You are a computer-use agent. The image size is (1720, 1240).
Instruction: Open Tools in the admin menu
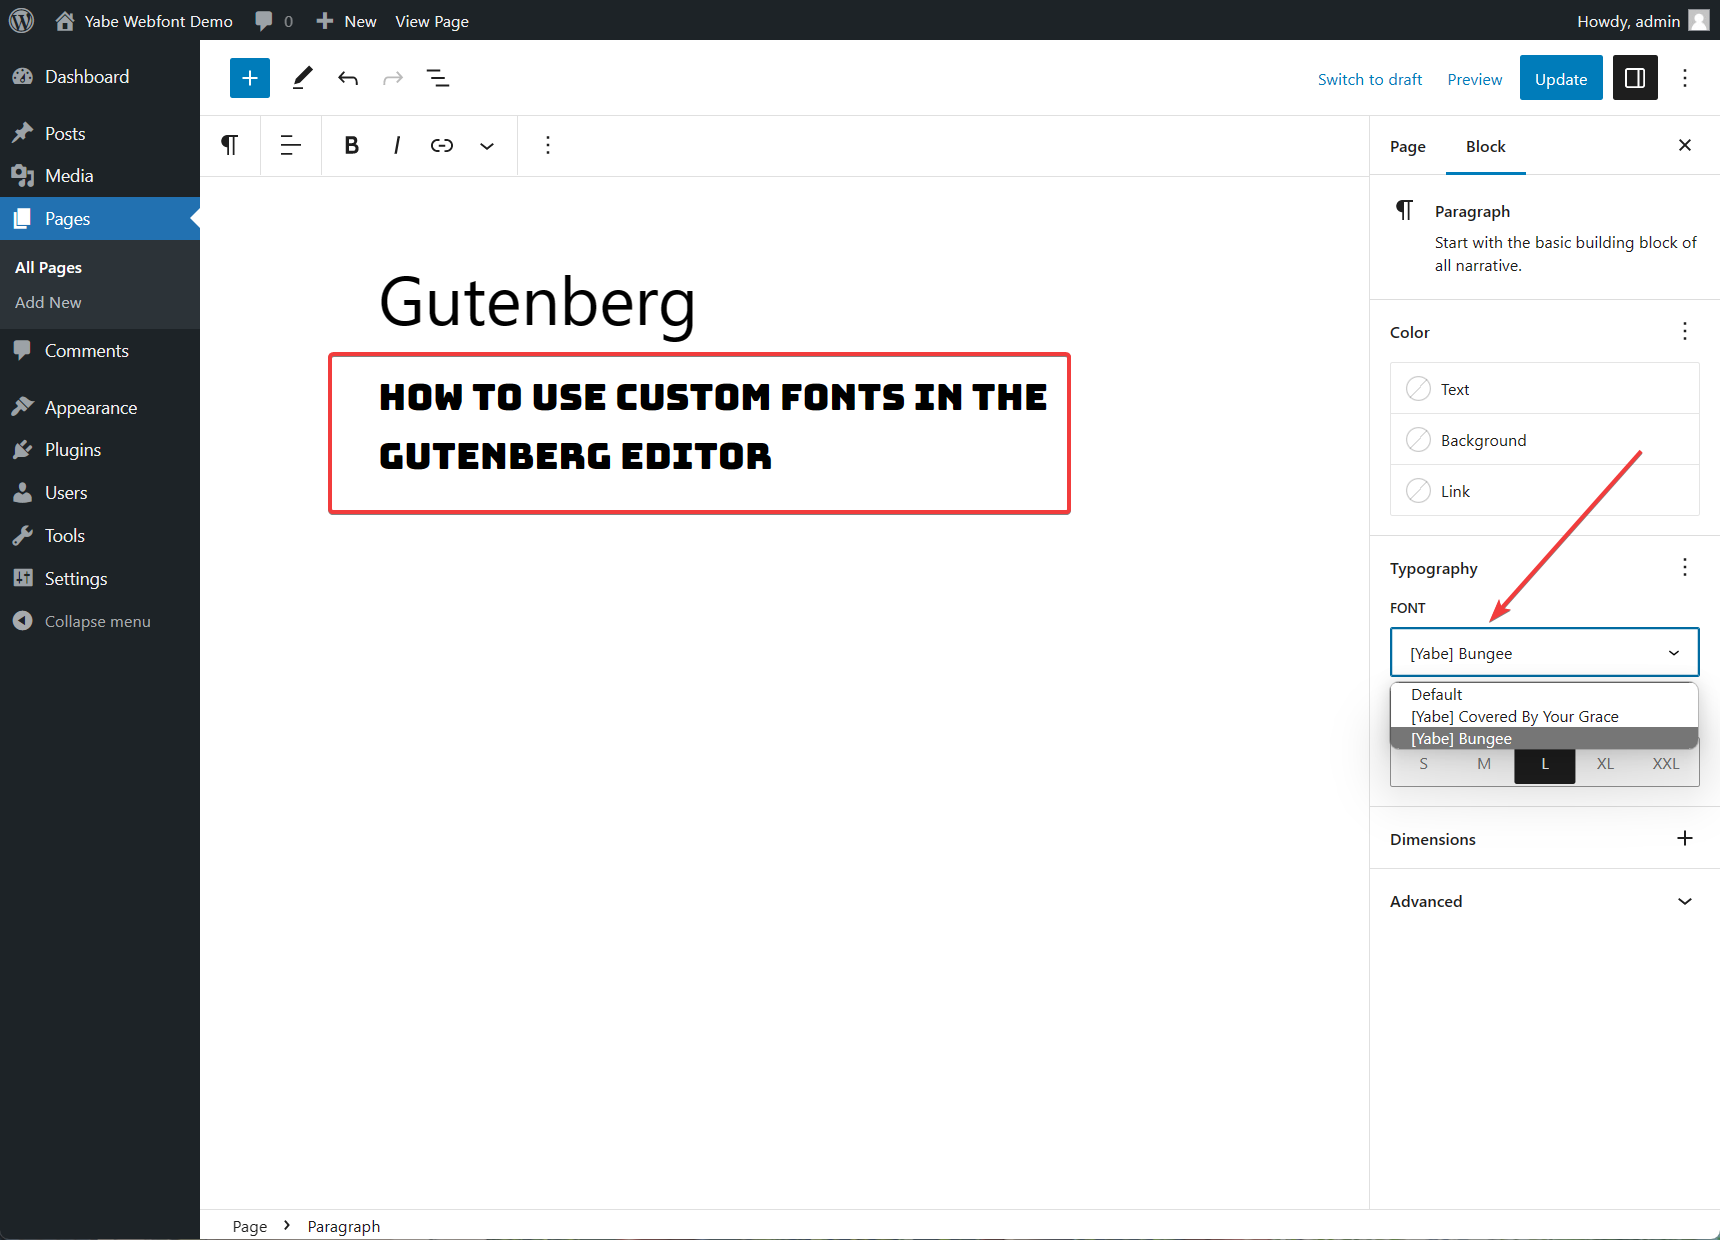100,536
